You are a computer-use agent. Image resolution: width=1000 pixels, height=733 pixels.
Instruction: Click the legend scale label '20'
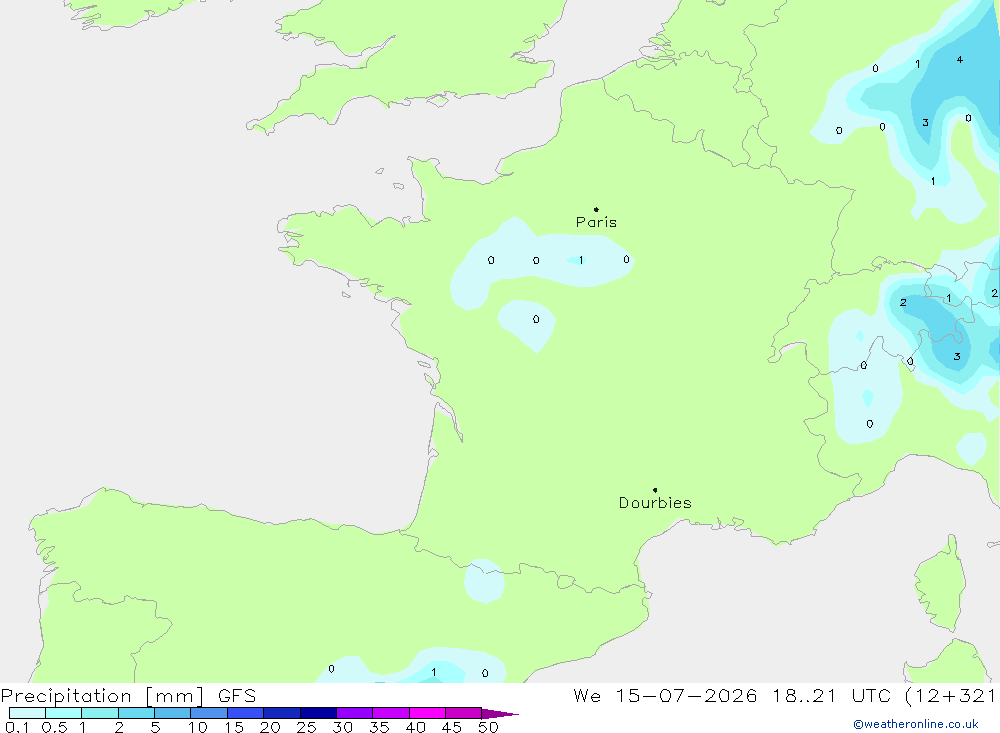[x=270, y=727]
